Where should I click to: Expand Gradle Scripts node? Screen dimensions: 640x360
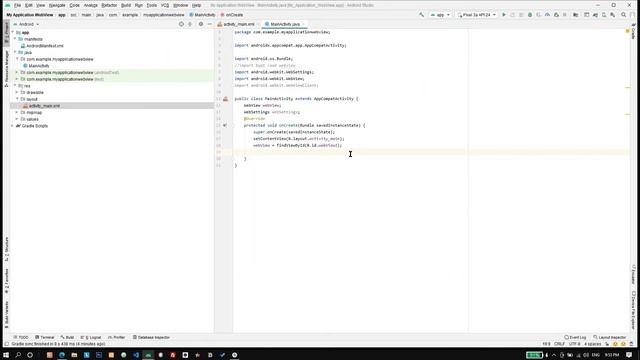[13, 126]
